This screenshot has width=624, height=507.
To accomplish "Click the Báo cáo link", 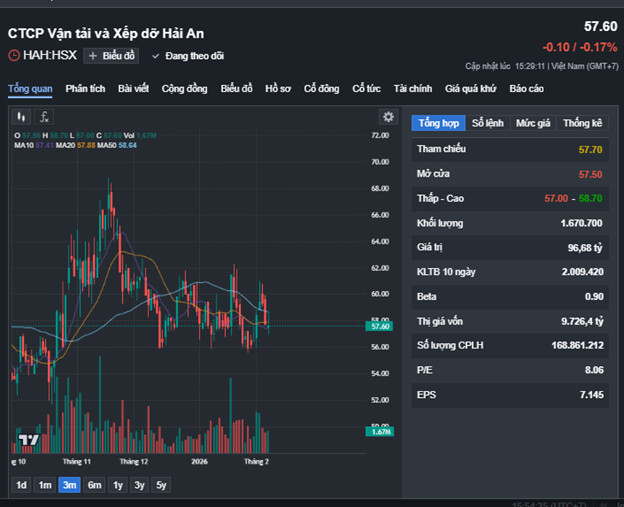I will point(526,88).
